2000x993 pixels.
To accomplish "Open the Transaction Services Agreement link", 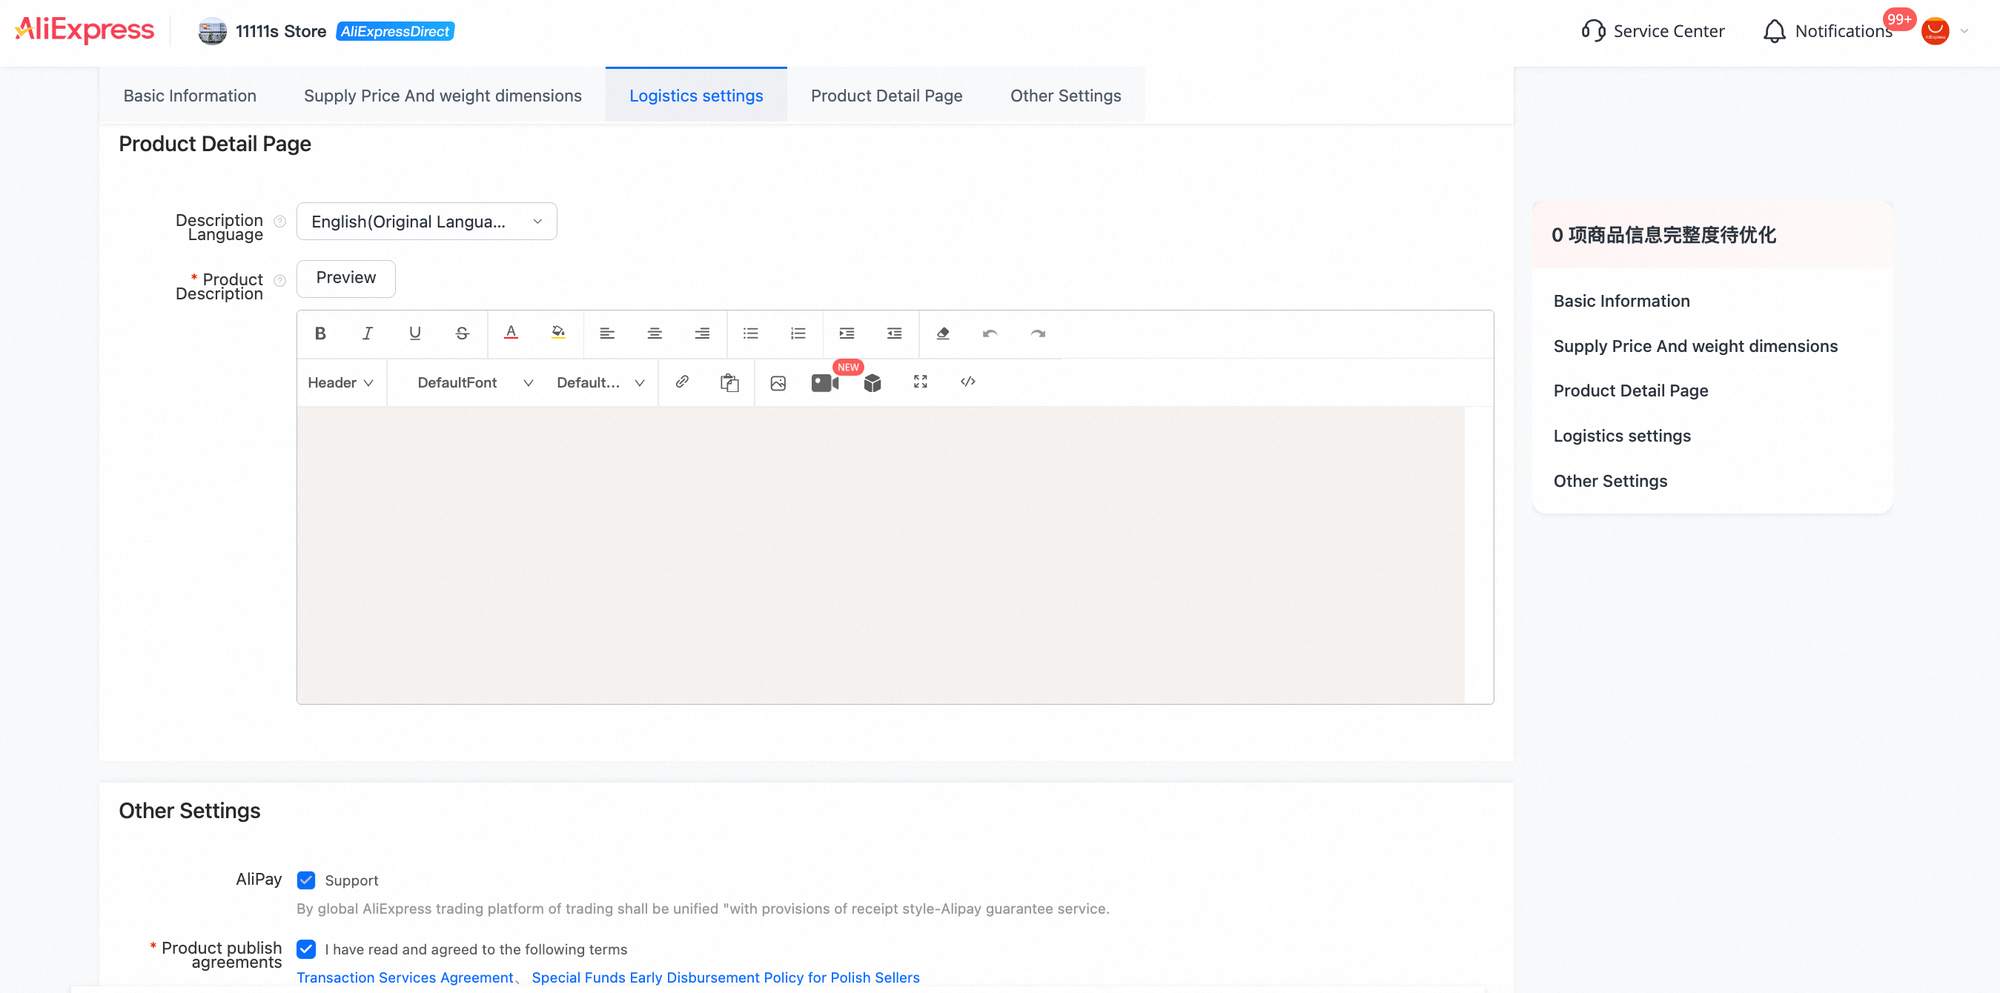I will [x=405, y=978].
